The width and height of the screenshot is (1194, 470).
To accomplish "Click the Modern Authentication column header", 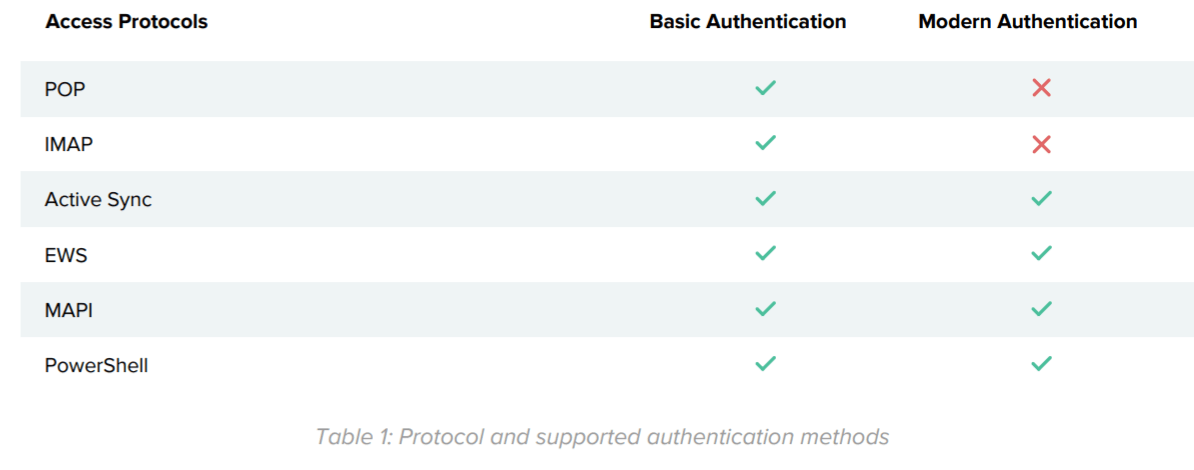I will [1027, 22].
